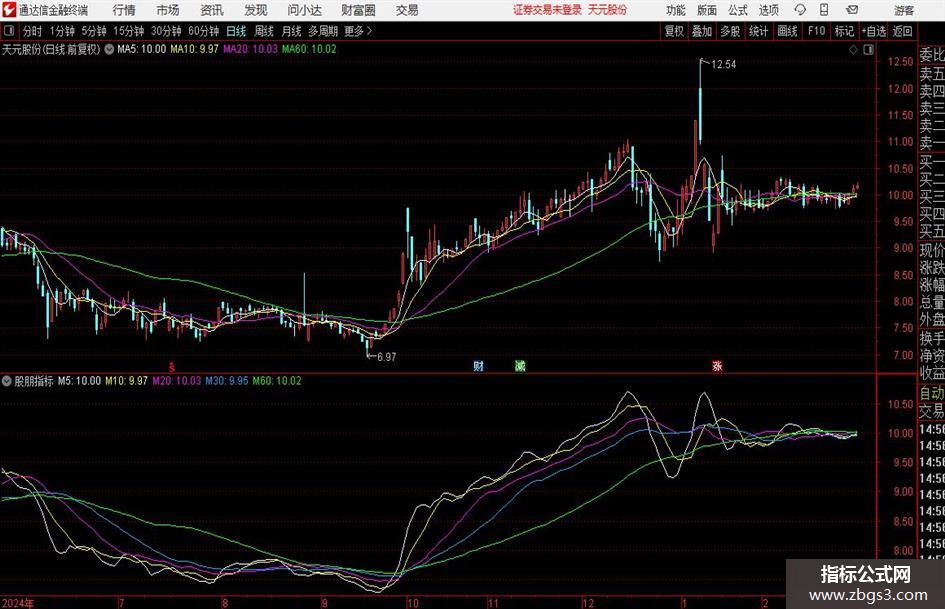945x609 pixels.
Task: Click the 6.97 low price marker
Action: 387,357
